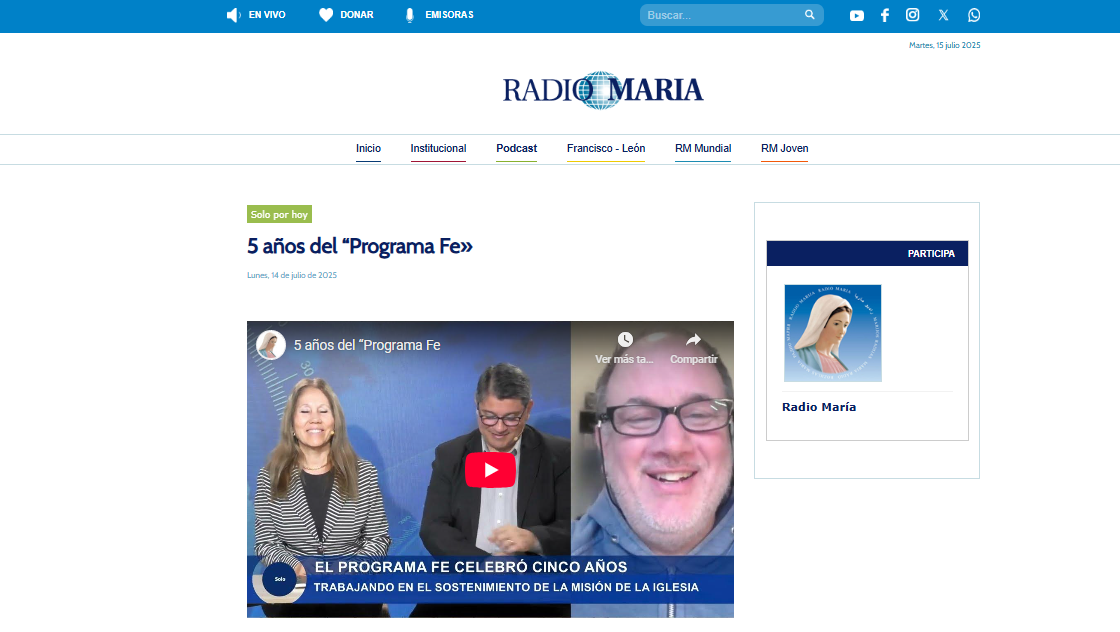Image resolution: width=1120 pixels, height=632 pixels.
Task: Go to the Inicio menu item
Action: [x=369, y=149]
